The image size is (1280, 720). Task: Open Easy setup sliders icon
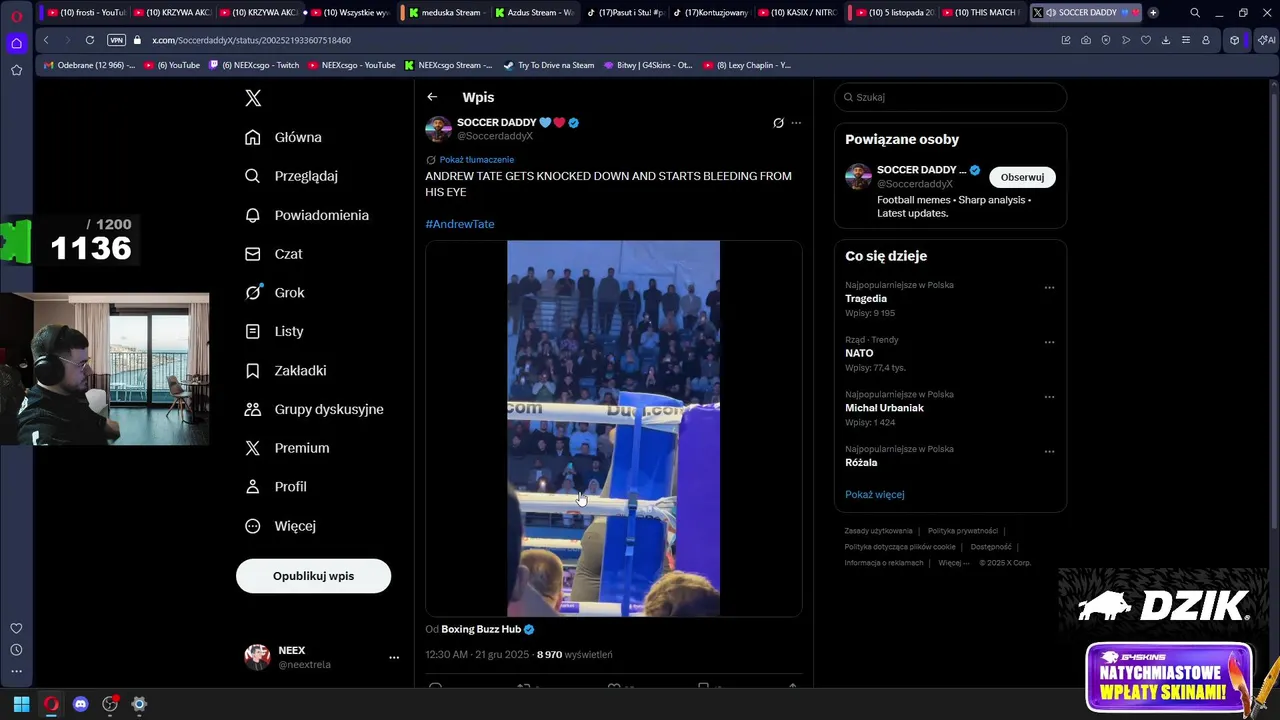coord(1186,40)
